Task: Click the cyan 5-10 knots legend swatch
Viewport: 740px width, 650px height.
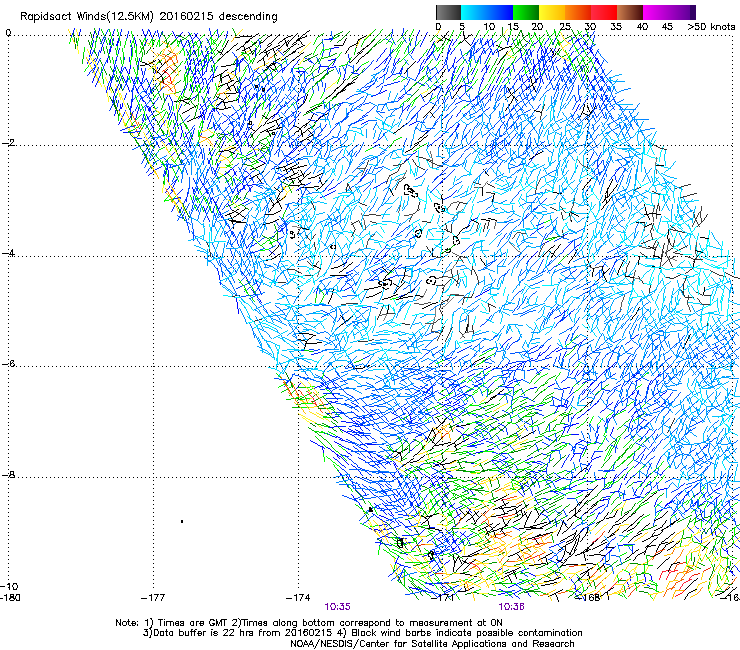Action: tap(474, 12)
